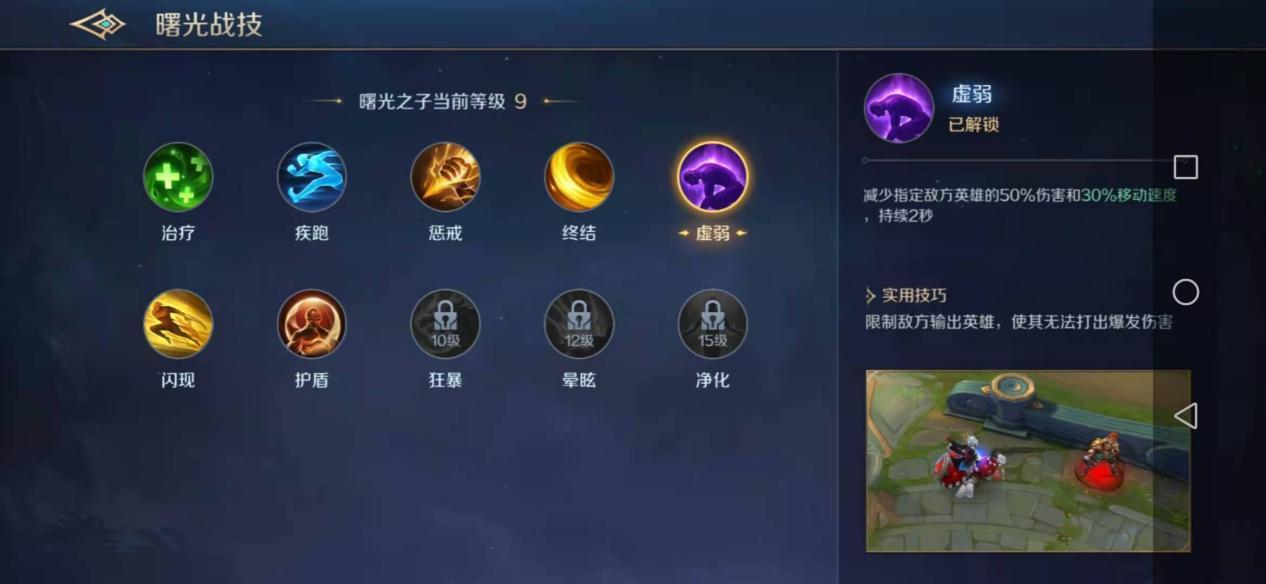Expand the 实用技巧 tips section arrow
The height and width of the screenshot is (584, 1266).
pyautogui.click(x=871, y=296)
